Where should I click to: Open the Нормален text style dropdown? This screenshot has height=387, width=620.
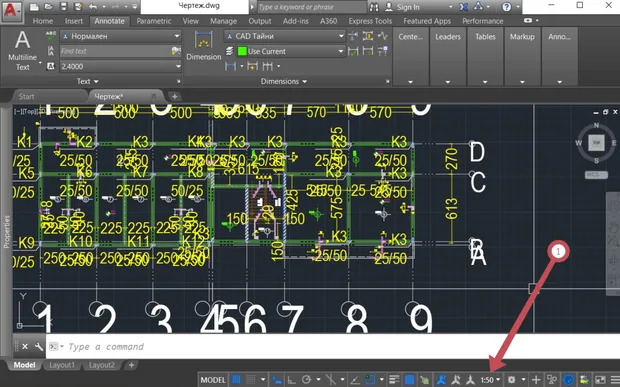tap(121, 36)
